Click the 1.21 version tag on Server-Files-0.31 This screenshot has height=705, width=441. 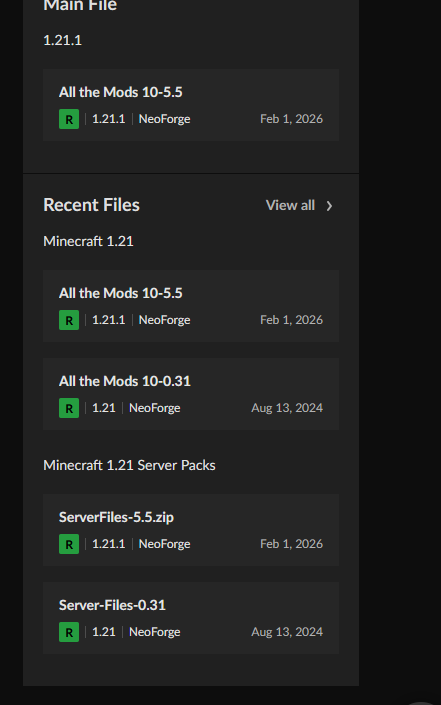pyautogui.click(x=104, y=632)
